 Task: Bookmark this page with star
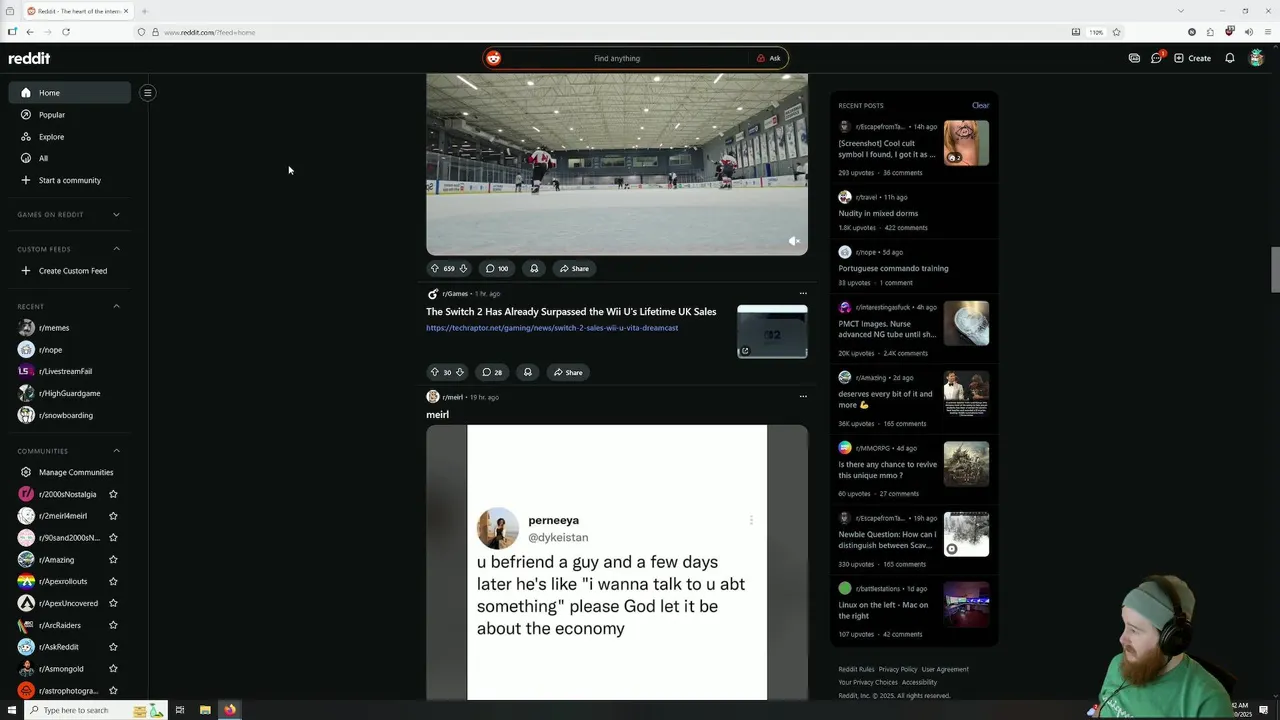(1117, 32)
